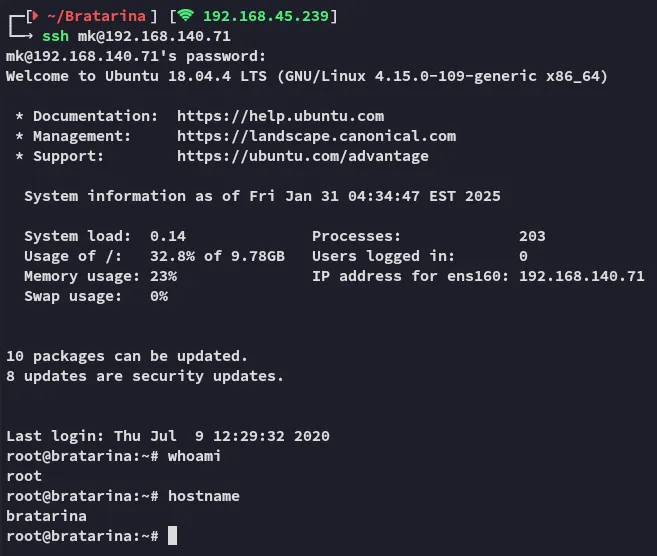657x556 pixels.
Task: Open the landscape.canonical.com management link
Action: [316, 136]
